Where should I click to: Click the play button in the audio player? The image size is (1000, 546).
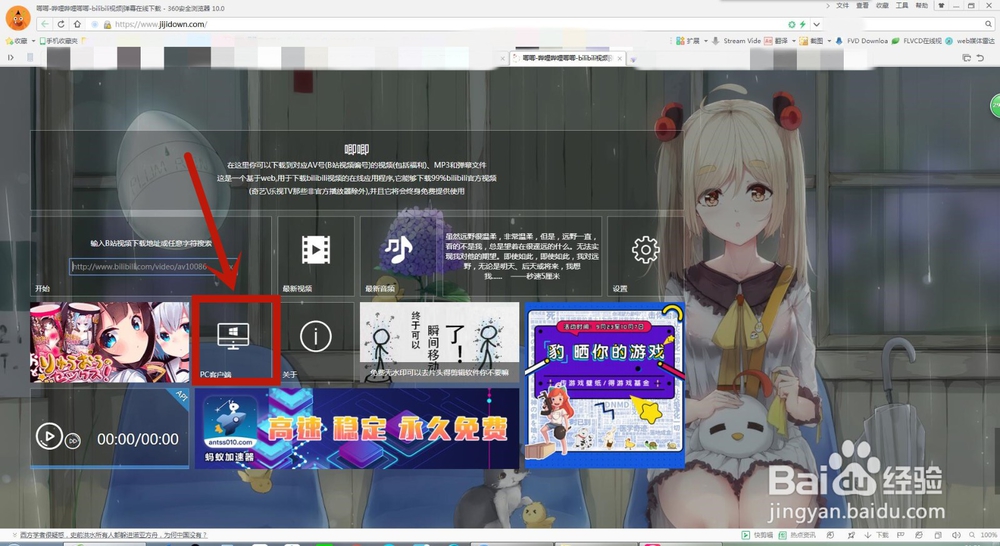coord(48,438)
